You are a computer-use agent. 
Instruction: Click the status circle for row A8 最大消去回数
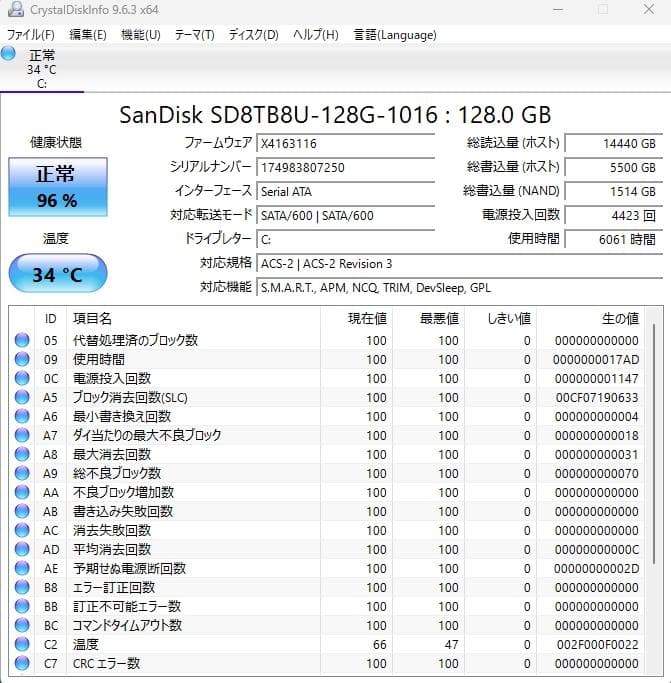pyautogui.click(x=22, y=454)
